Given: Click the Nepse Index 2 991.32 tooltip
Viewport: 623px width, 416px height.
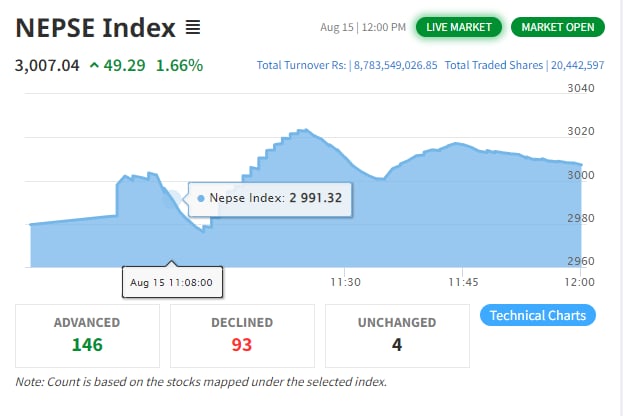Looking at the screenshot, I should tap(268, 198).
